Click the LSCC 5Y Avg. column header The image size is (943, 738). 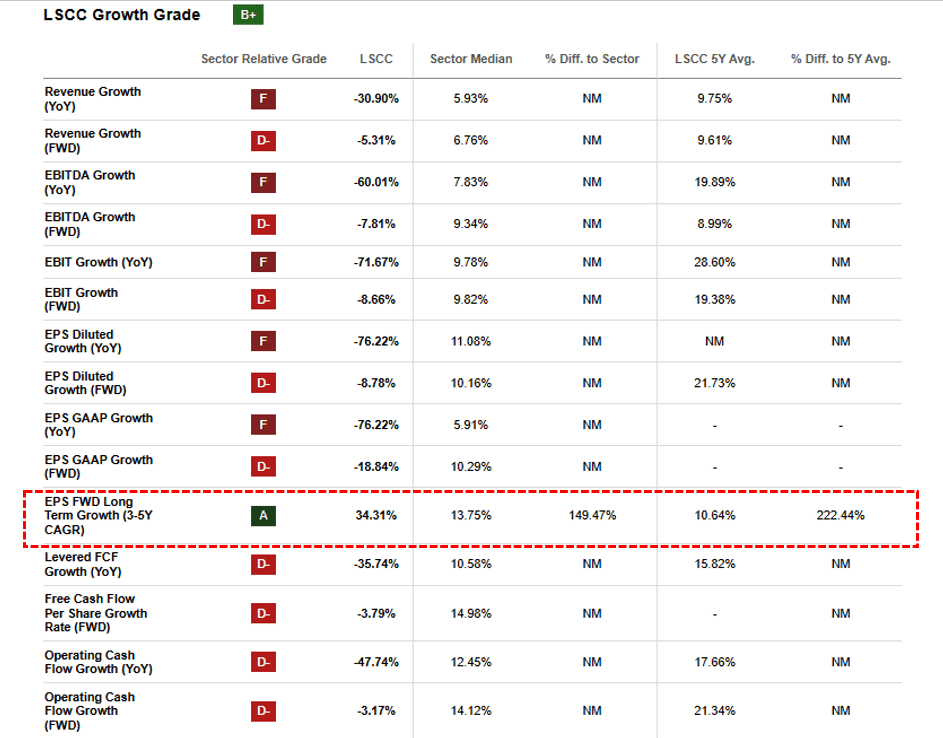pyautogui.click(x=714, y=59)
